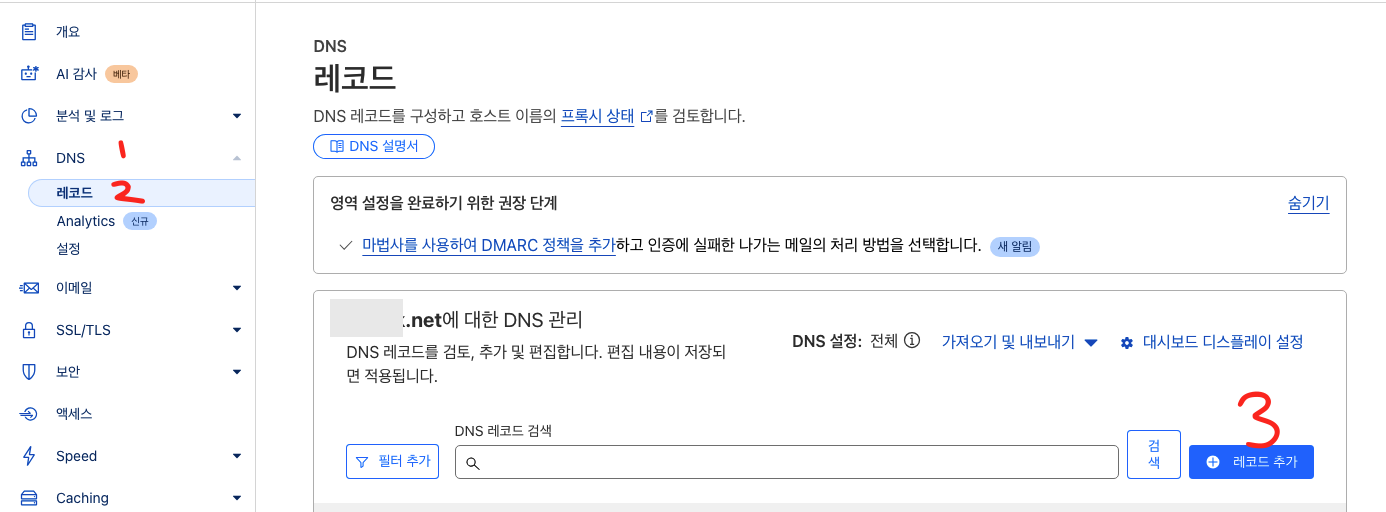Click the DNS 설정 info circle icon
Image resolution: width=1386 pixels, height=512 pixels.
pos(912,341)
